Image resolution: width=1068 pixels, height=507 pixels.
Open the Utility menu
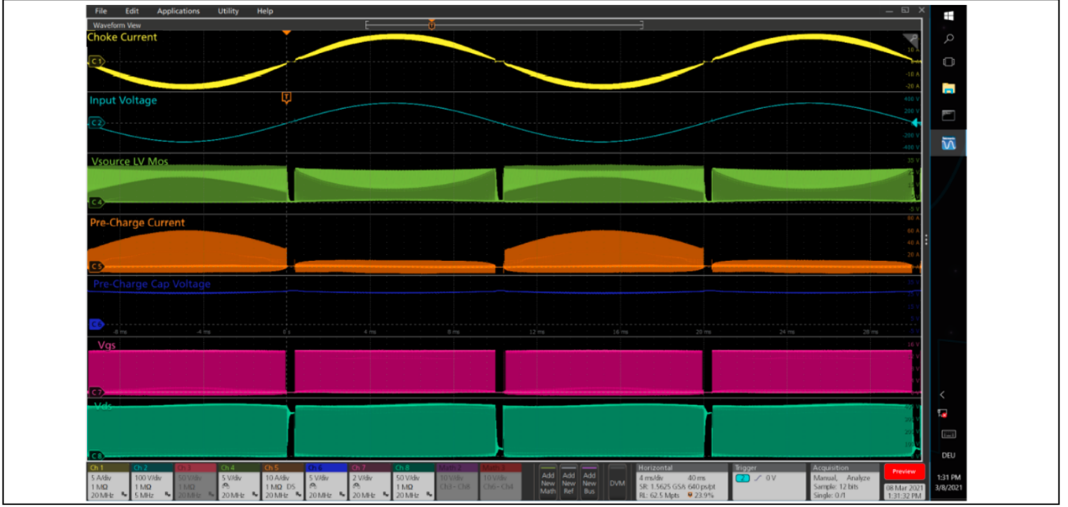pyautogui.click(x=228, y=11)
